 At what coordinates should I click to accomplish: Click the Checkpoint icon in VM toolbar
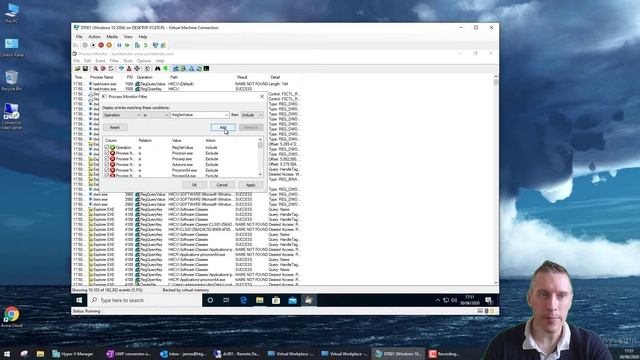click(x=137, y=45)
